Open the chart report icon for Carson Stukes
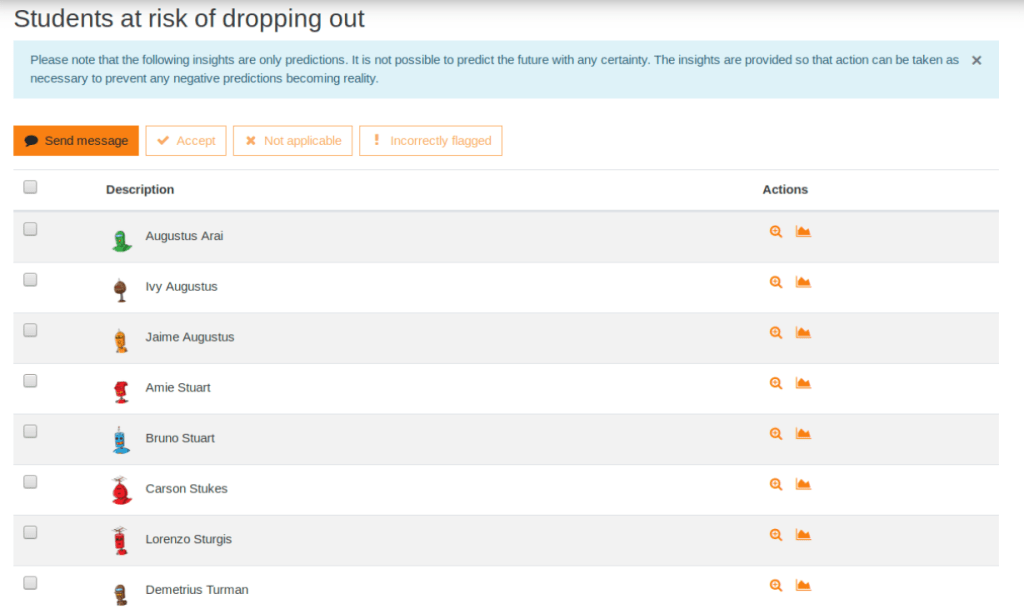Image resolution: width=1024 pixels, height=614 pixels. [802, 484]
